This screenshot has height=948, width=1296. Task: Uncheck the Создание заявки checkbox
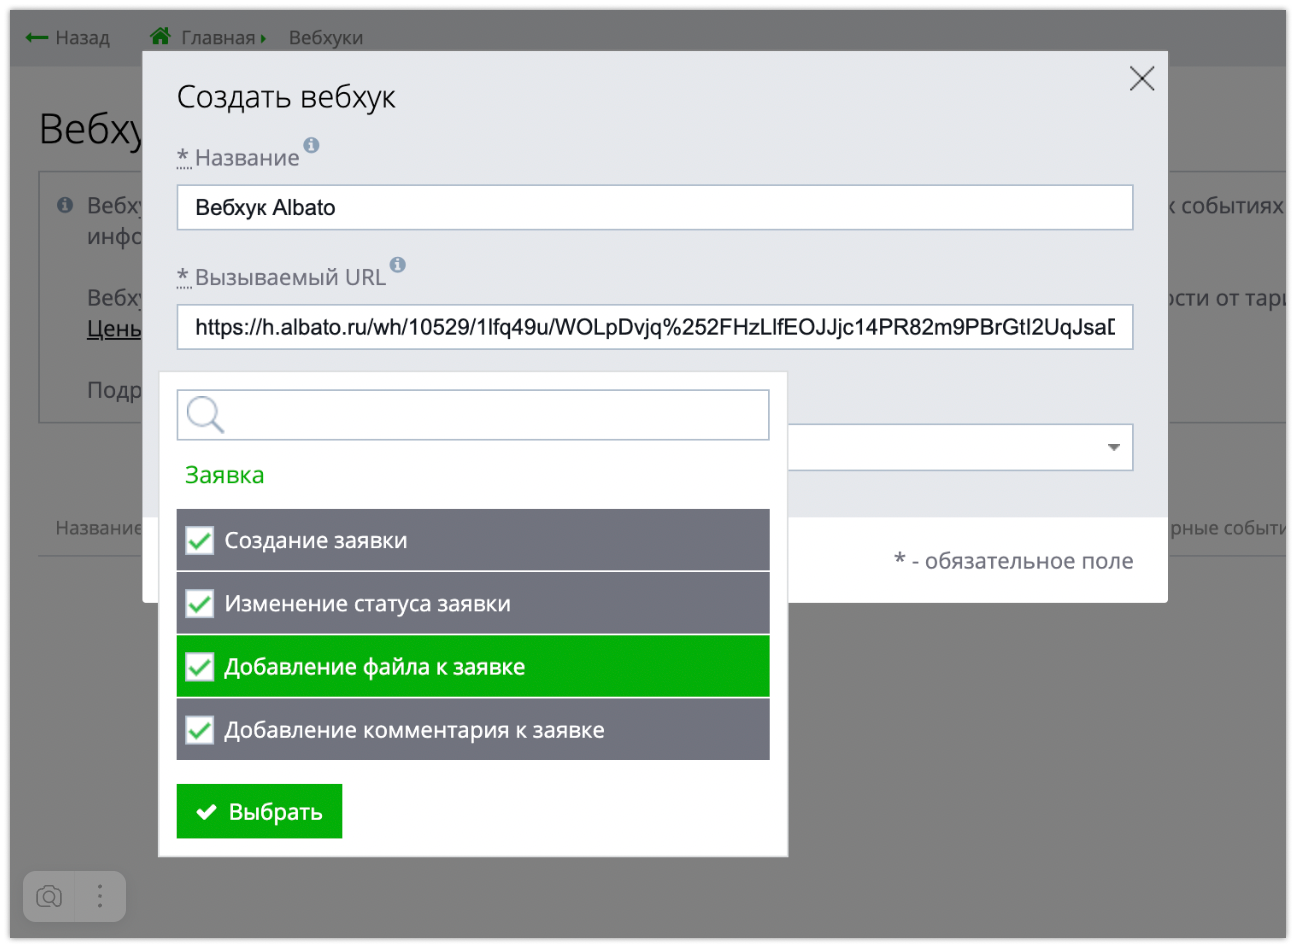200,541
